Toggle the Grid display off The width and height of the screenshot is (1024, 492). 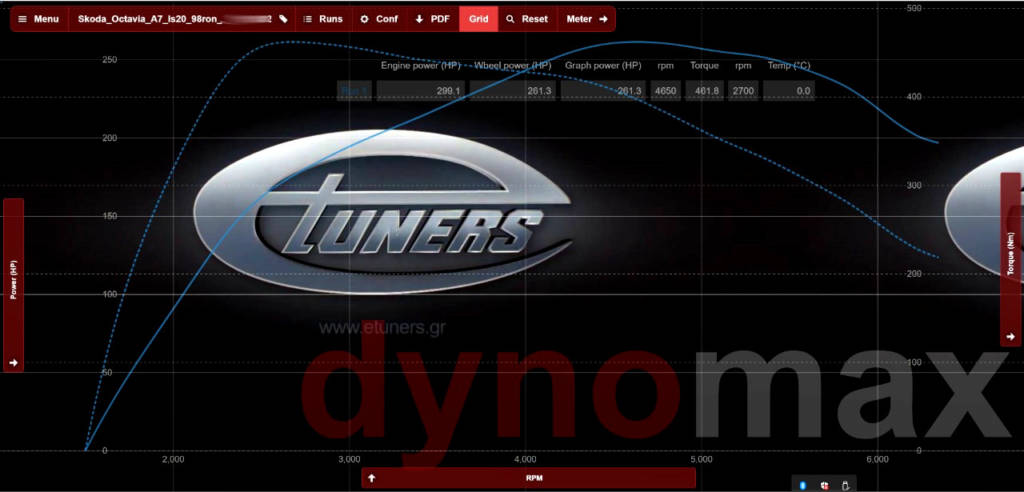478,19
